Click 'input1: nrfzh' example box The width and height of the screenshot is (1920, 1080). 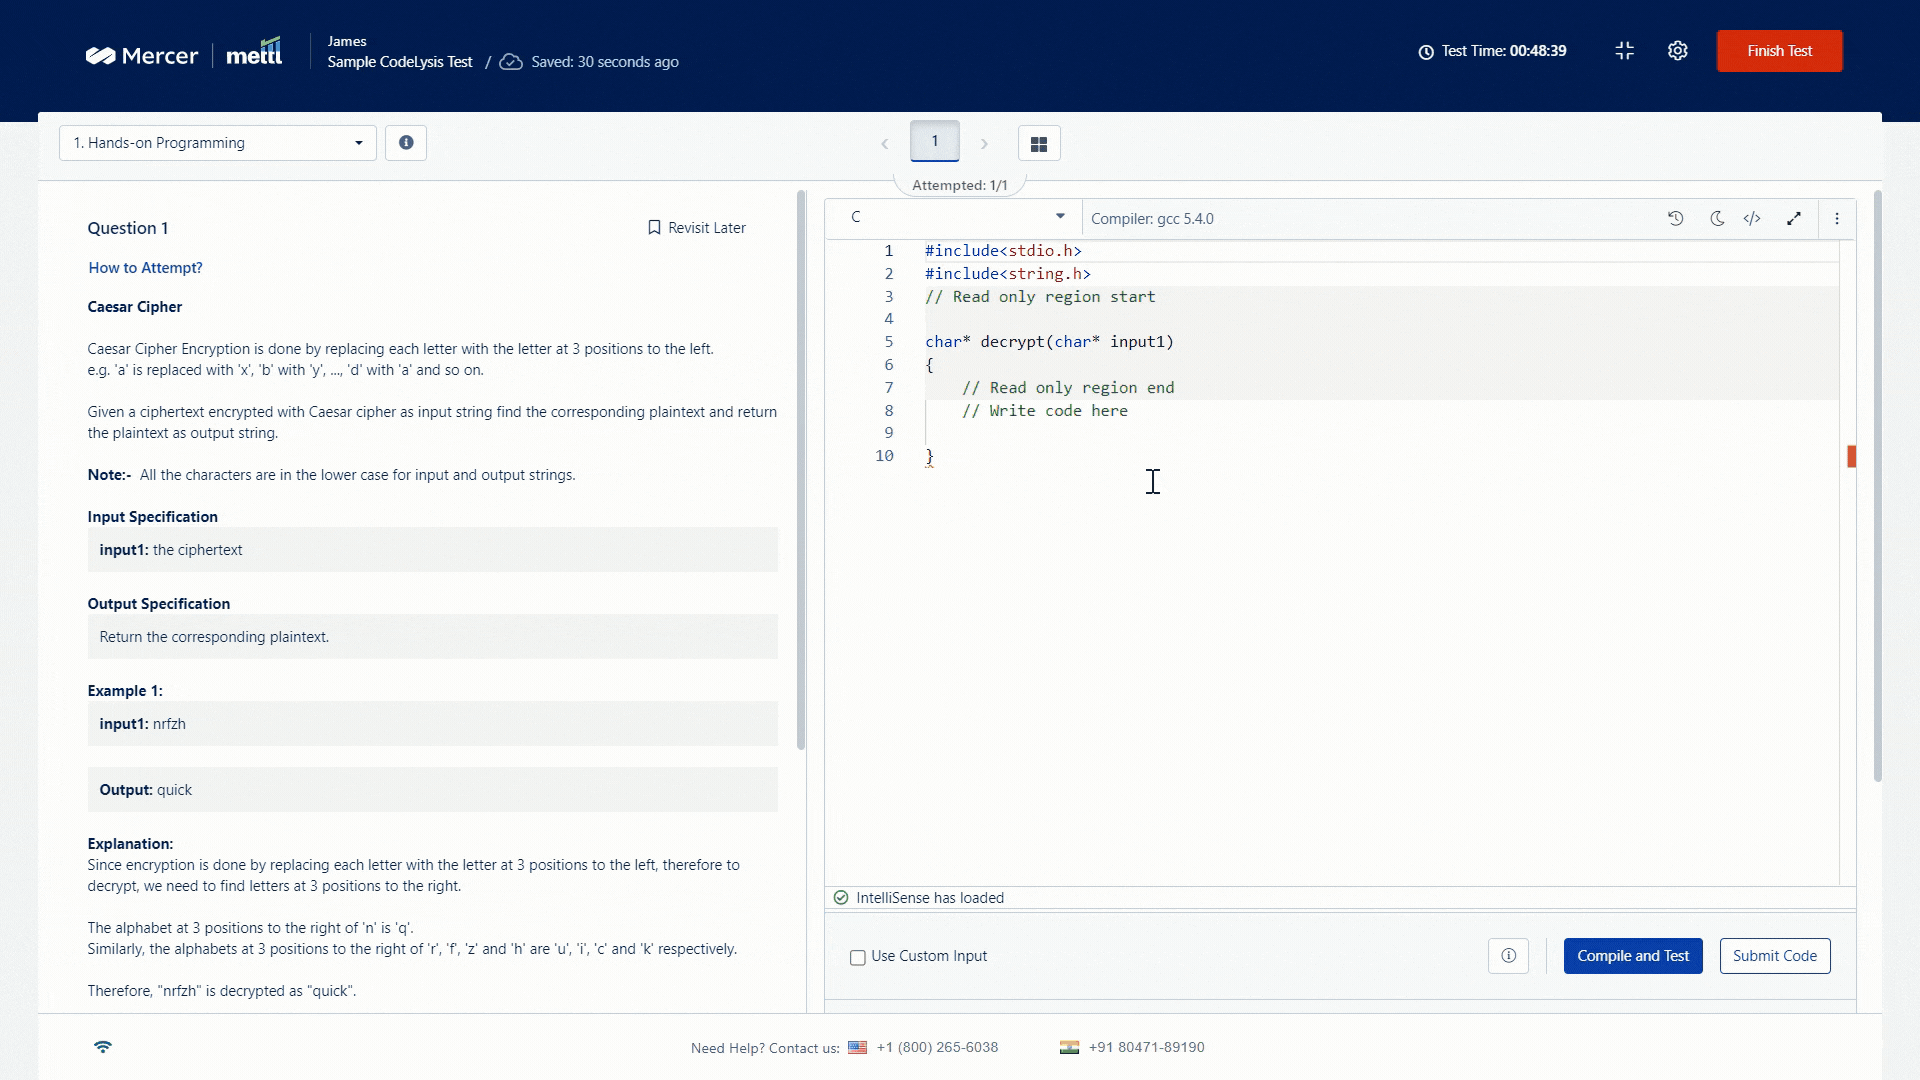432,724
